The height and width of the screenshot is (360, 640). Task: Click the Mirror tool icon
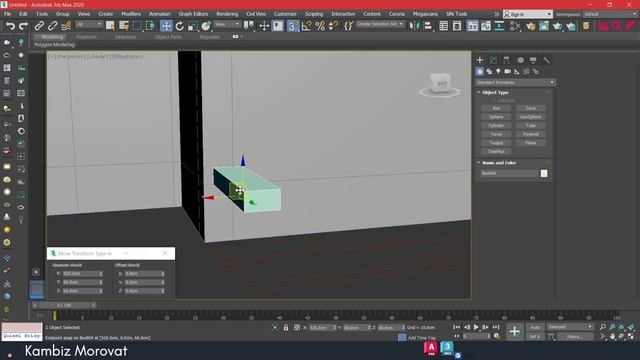click(x=414, y=26)
